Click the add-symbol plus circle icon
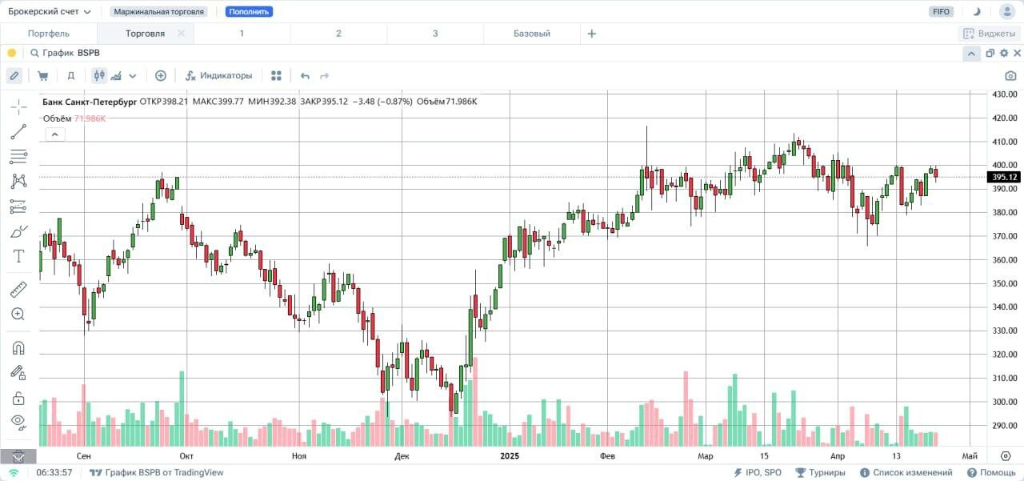Screen dimensions: 1024x481 161,75
